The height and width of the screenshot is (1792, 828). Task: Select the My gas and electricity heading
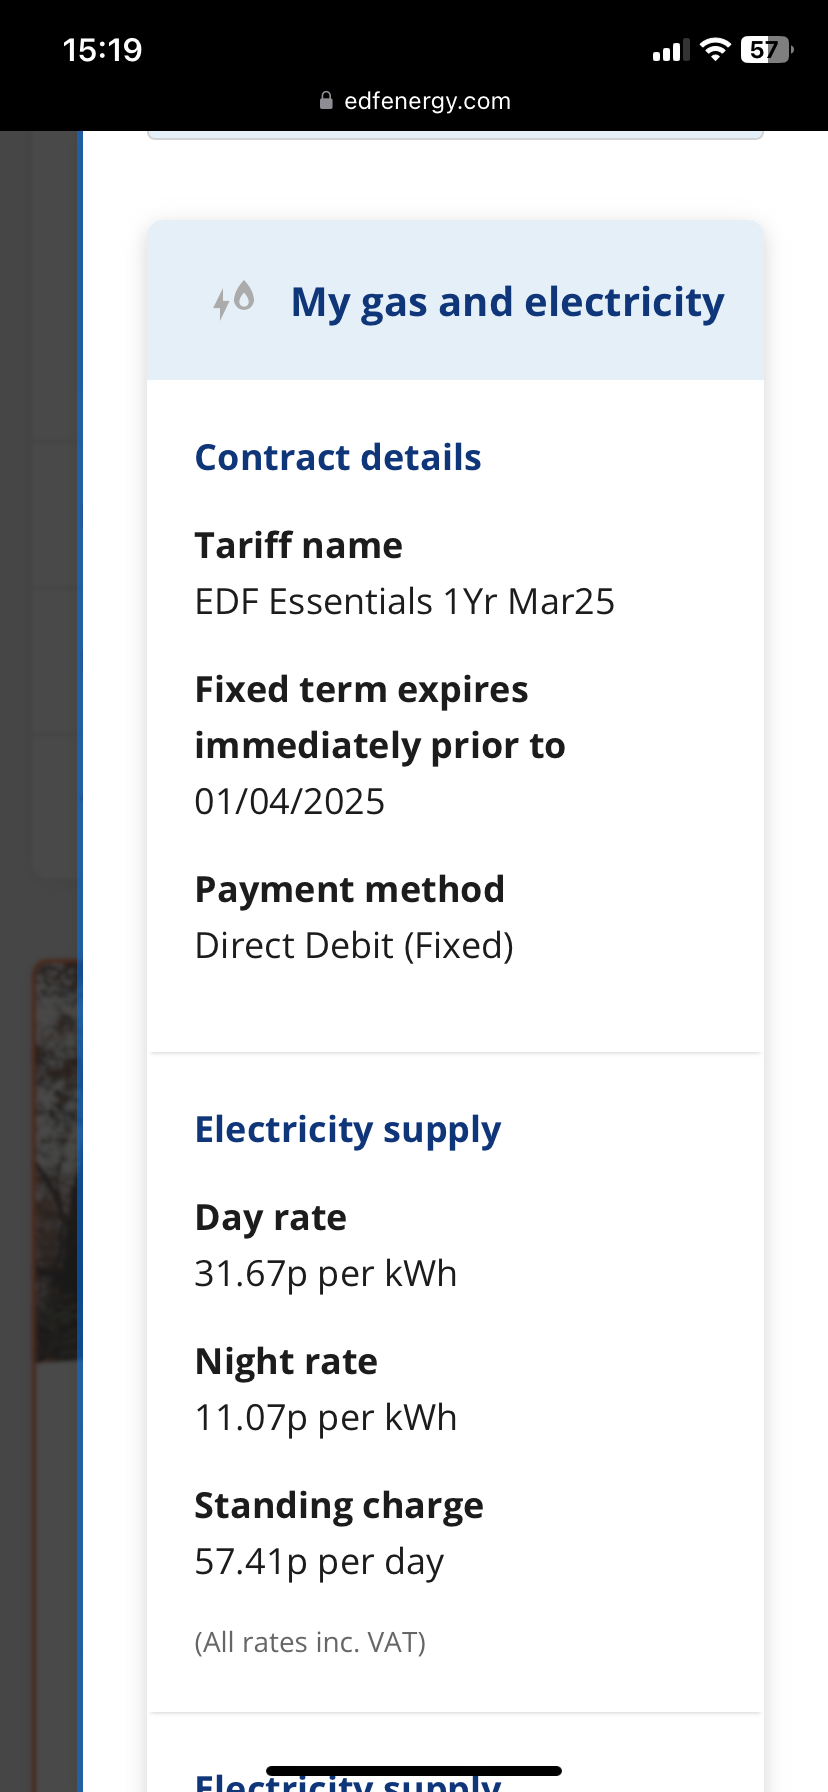pyautogui.click(x=507, y=302)
